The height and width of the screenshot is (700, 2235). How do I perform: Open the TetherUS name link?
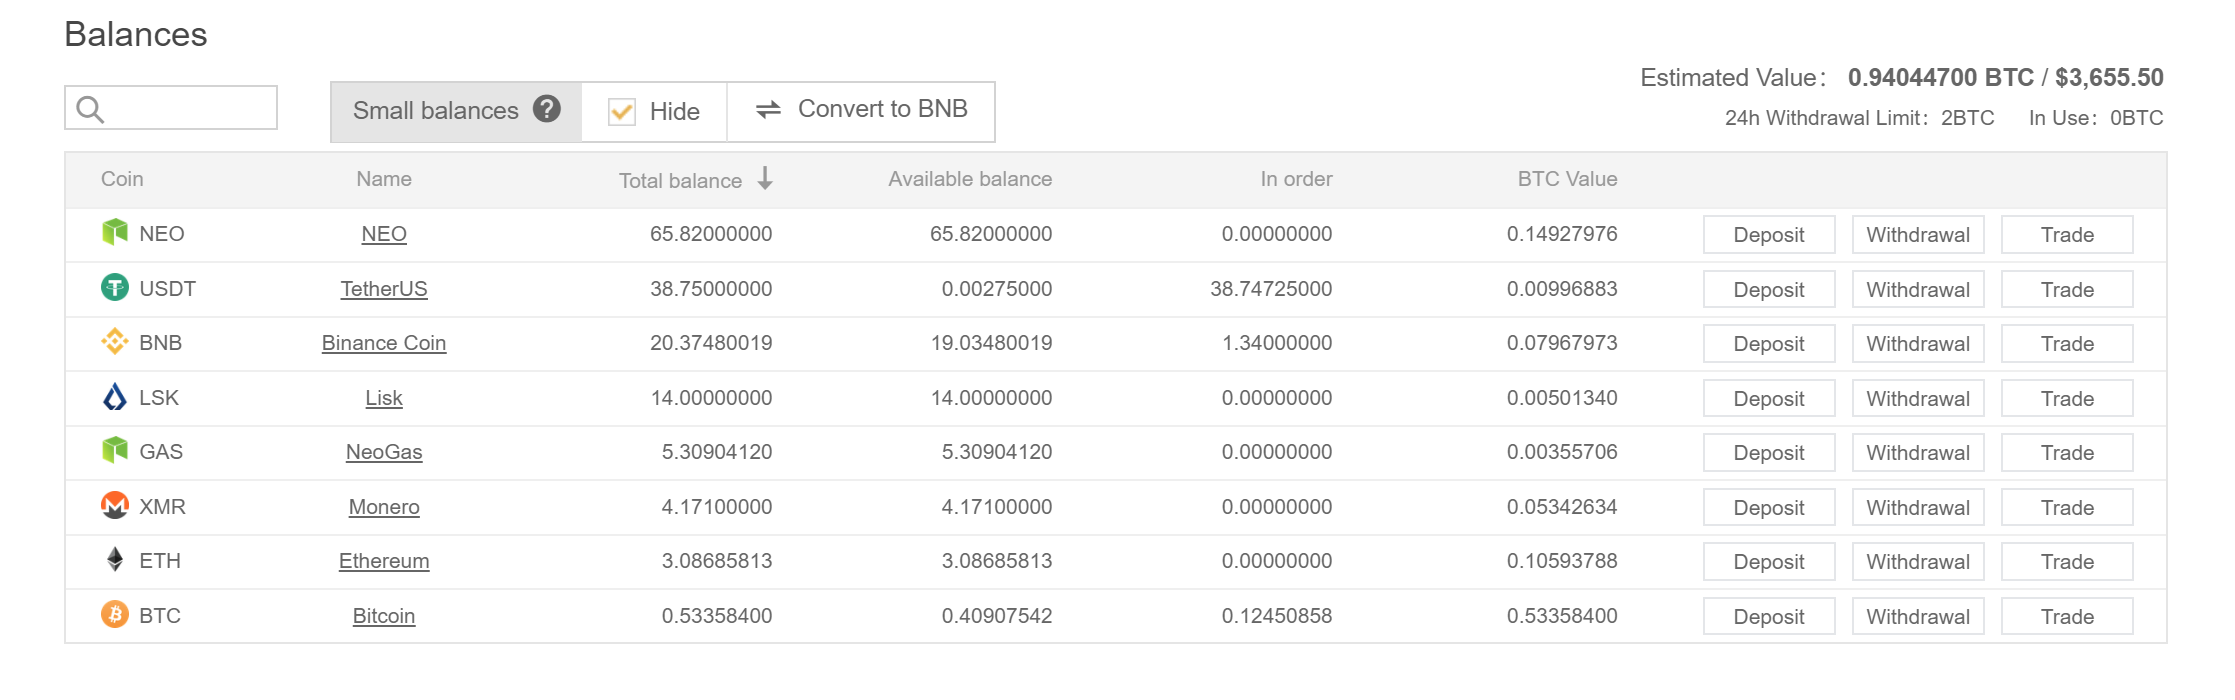tap(384, 289)
